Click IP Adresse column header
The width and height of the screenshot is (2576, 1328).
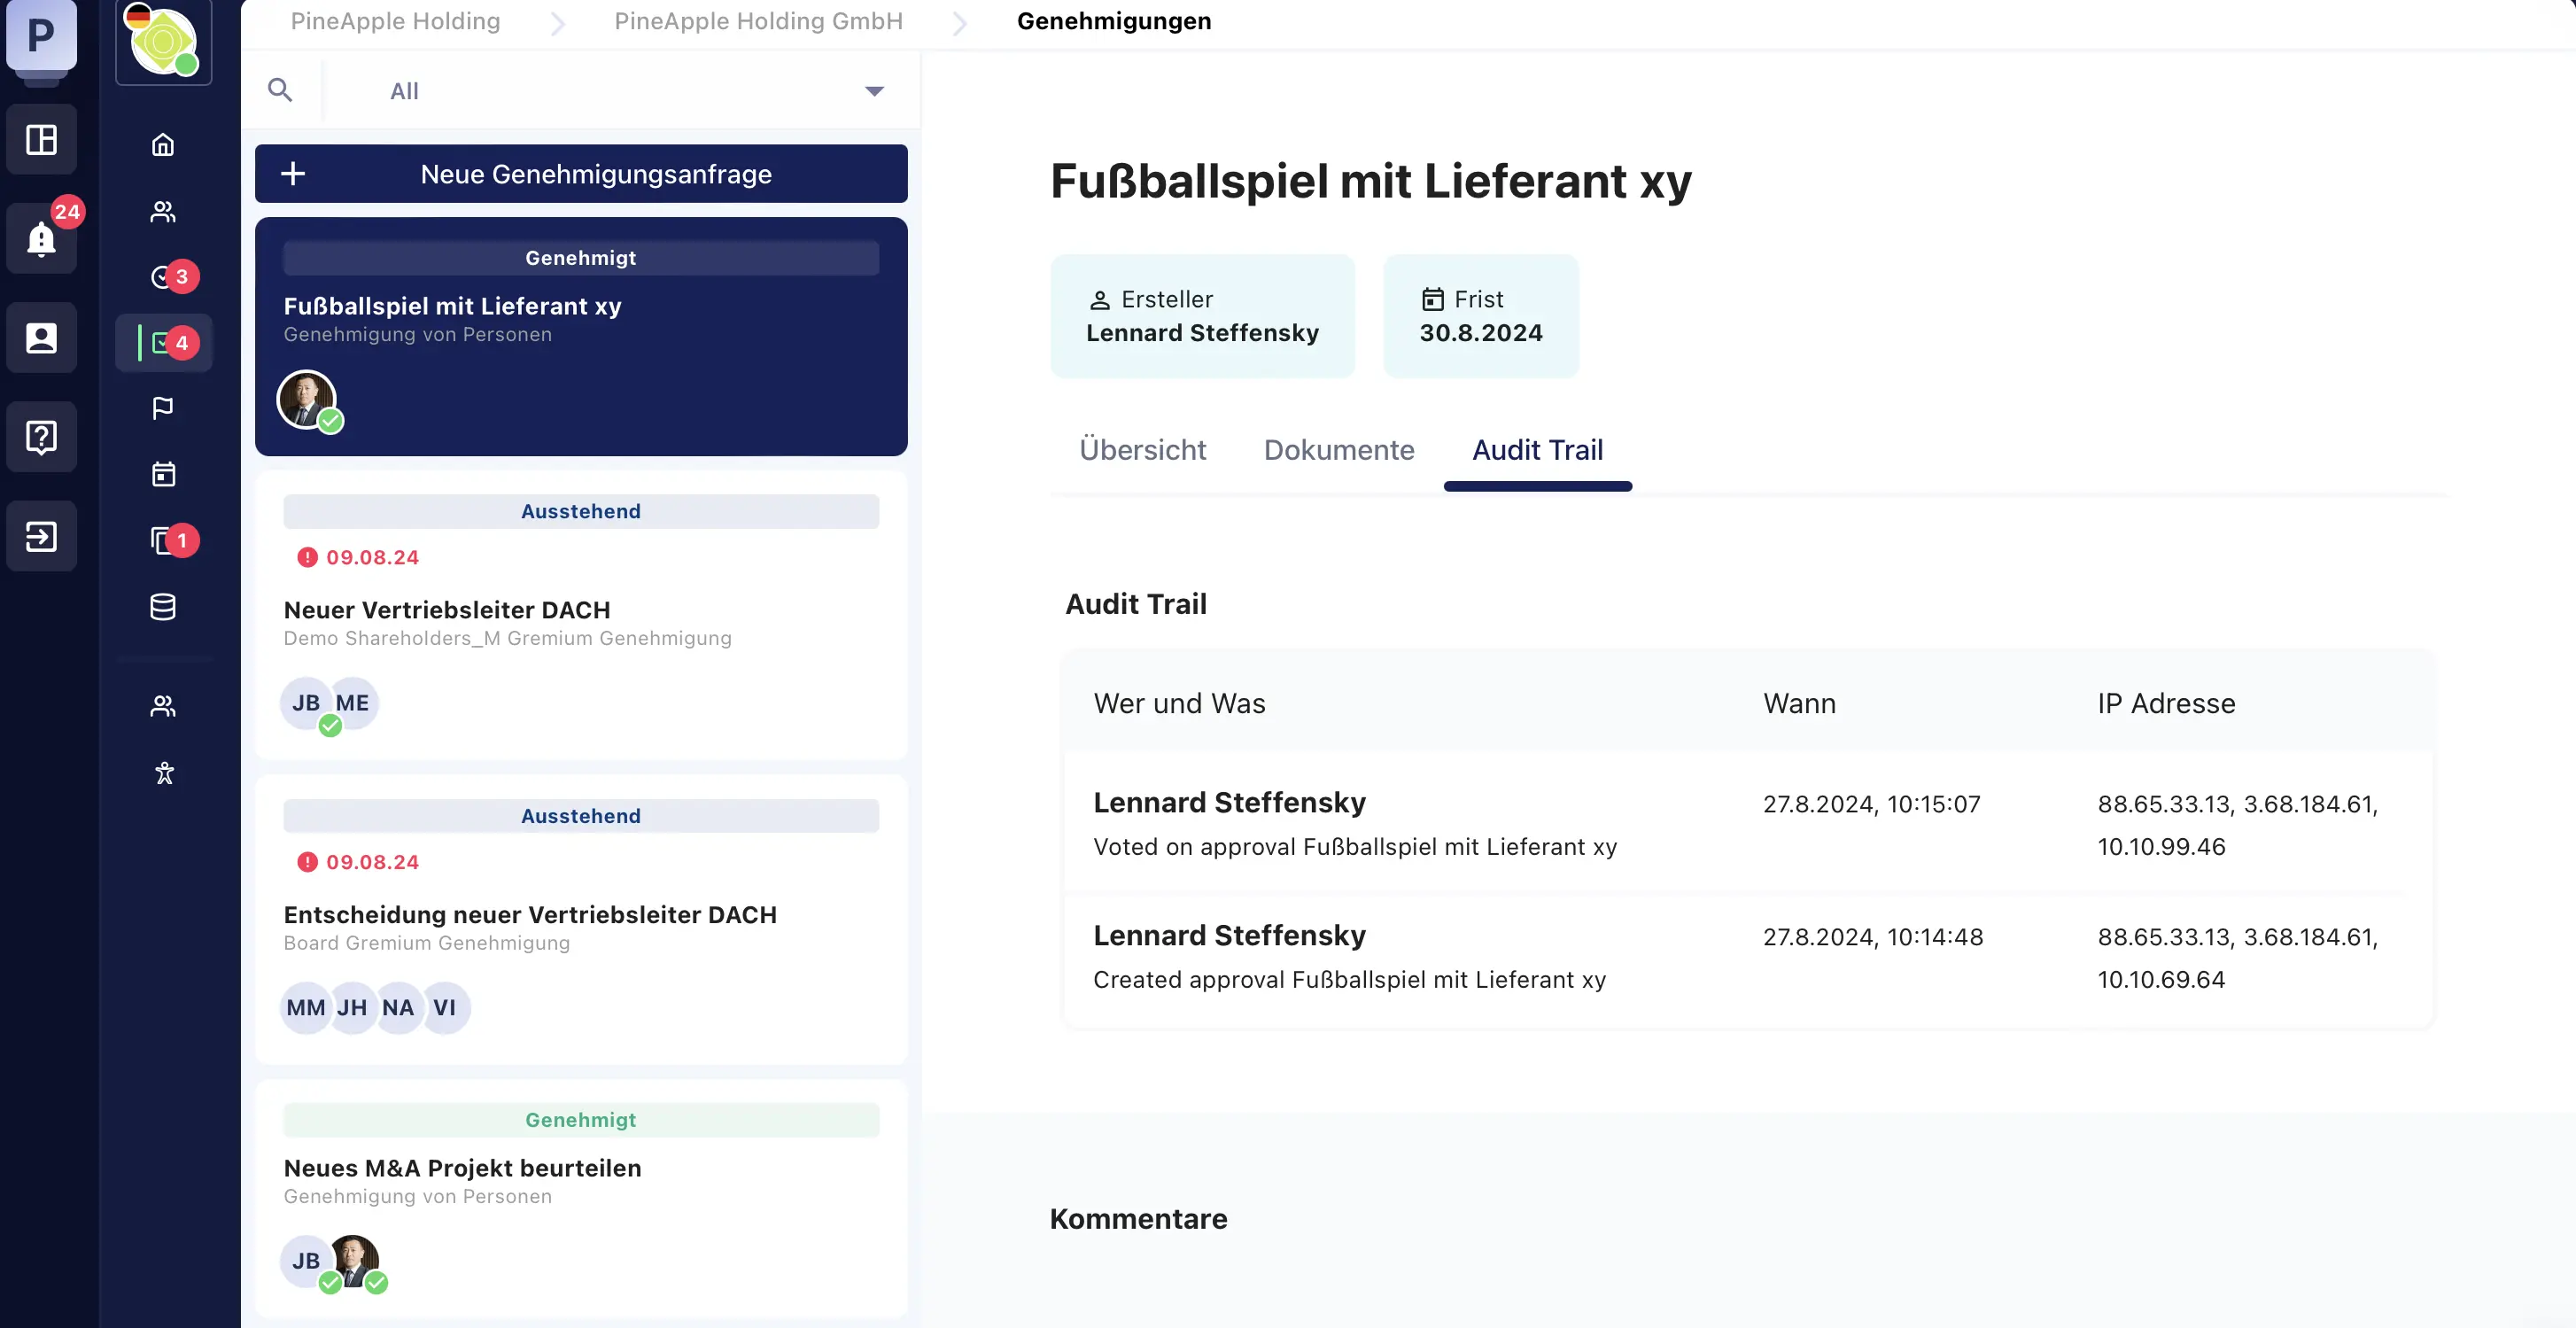pos(2166,703)
